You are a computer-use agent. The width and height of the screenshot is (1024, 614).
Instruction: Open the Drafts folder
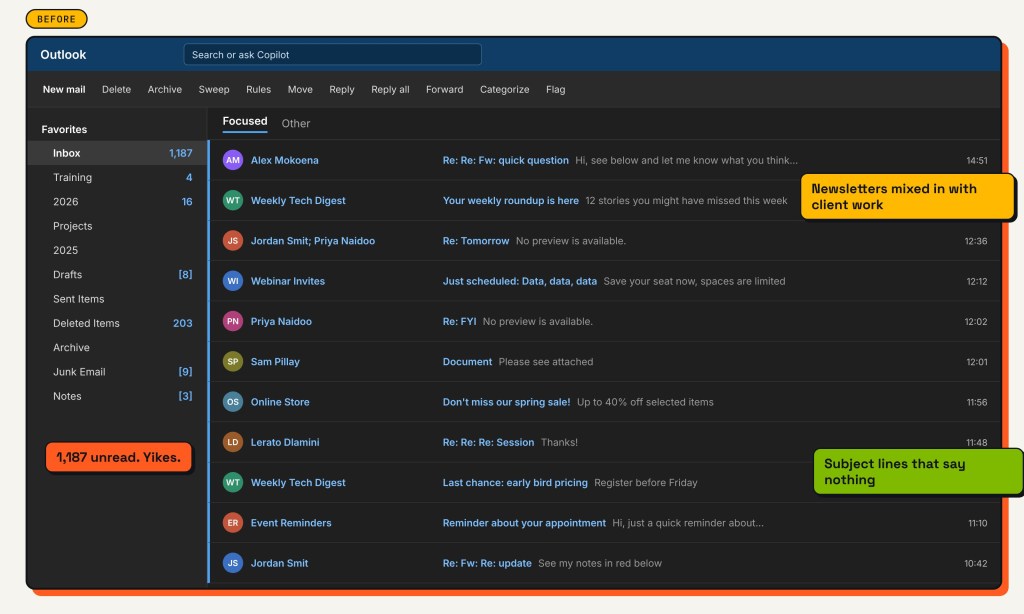pyautogui.click(x=118, y=274)
